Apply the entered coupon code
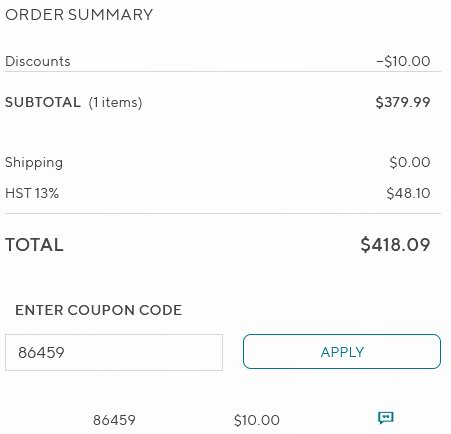 pyautogui.click(x=342, y=352)
